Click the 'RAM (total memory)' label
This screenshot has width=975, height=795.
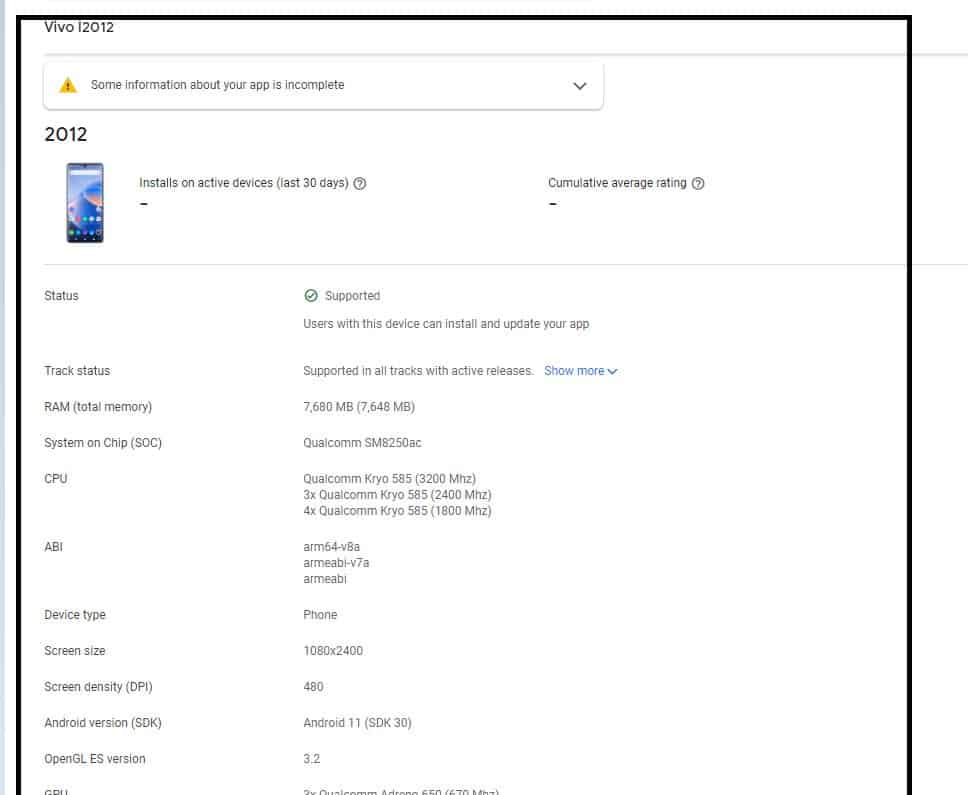(99, 409)
